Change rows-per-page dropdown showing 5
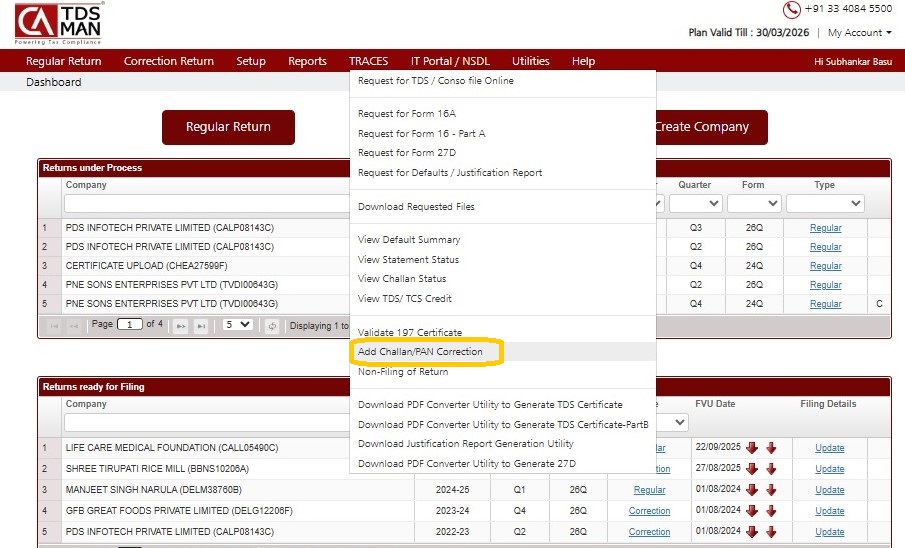This screenshot has height=548, width=905. tap(237, 326)
